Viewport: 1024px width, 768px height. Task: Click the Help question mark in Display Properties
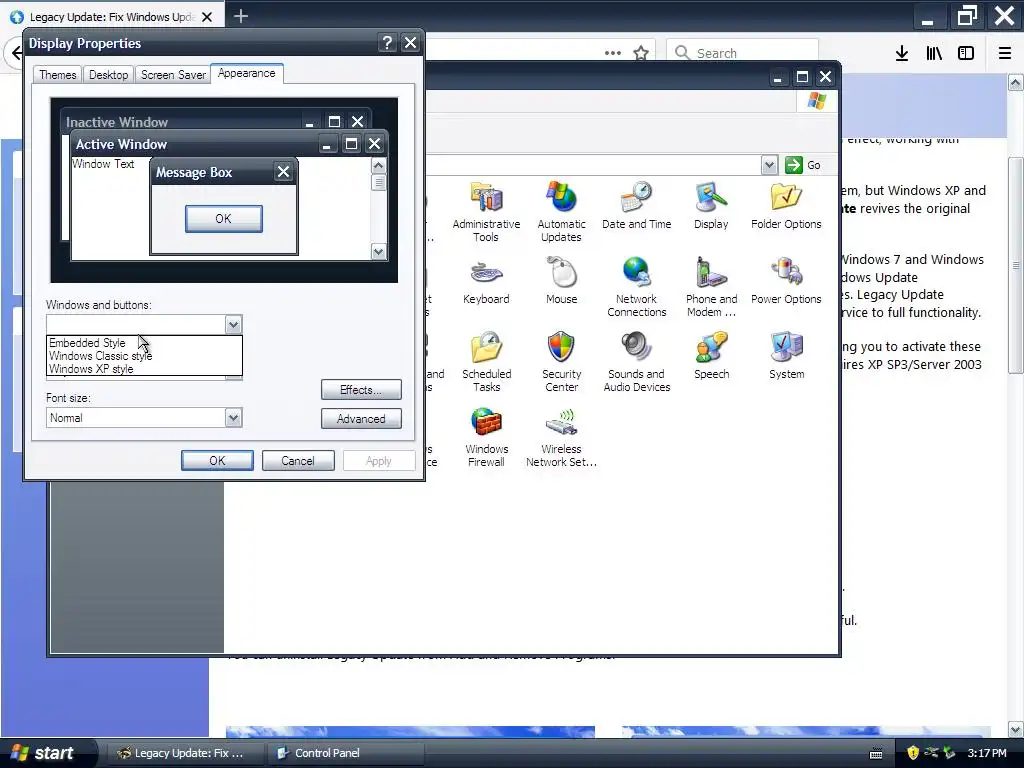tap(387, 43)
